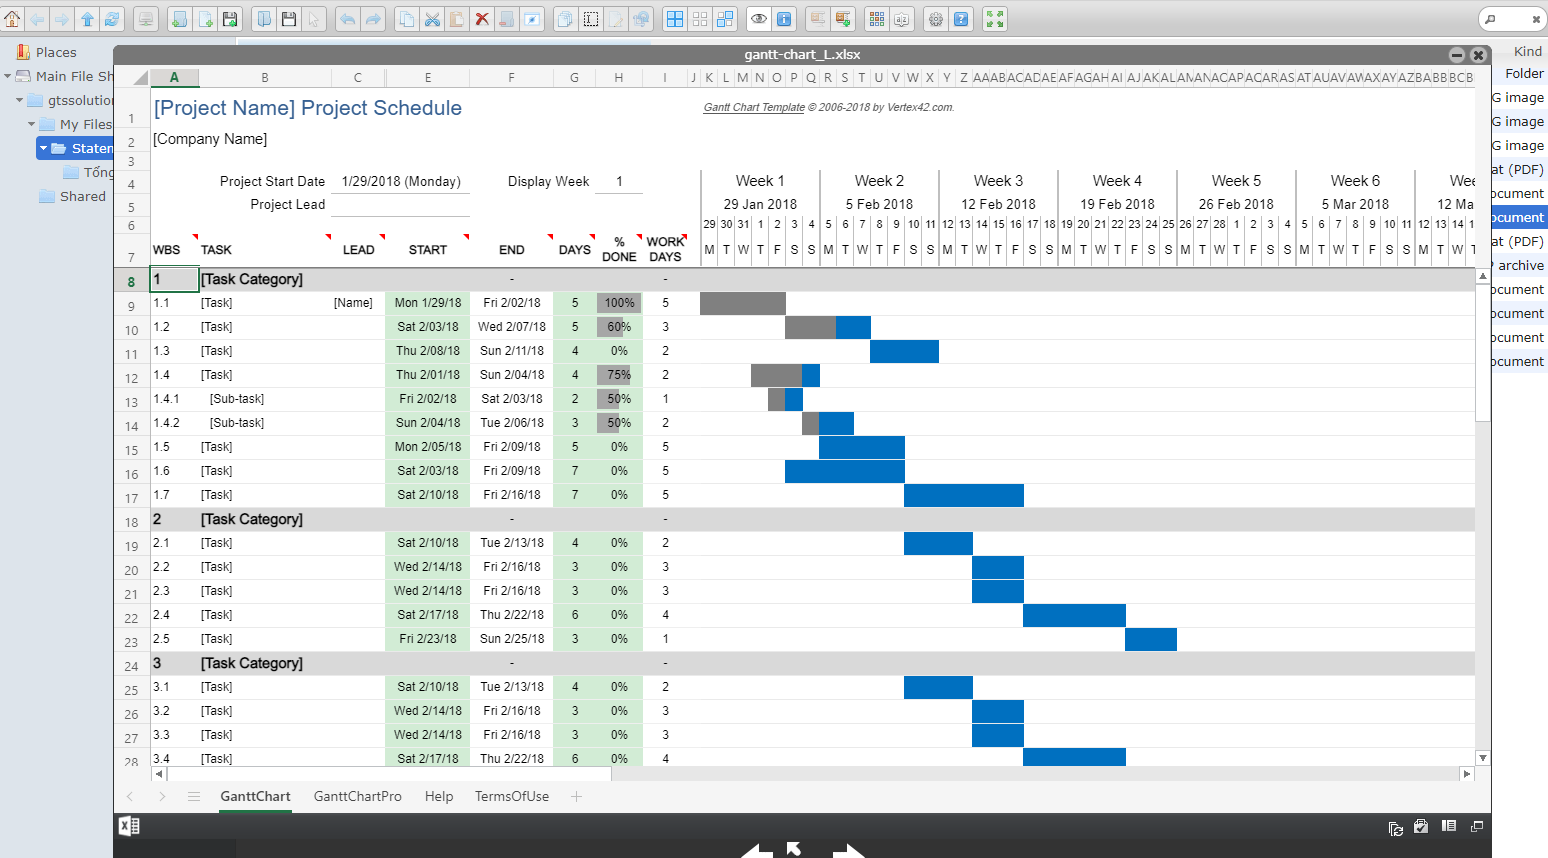Viewport: 1548px width, 858px height.
Task: Click the colored grid view icon
Action: point(877,19)
